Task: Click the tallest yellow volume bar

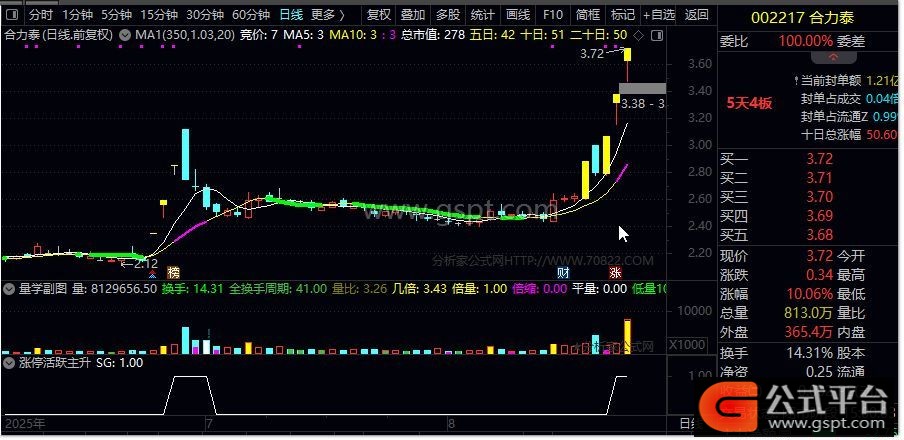Action: point(627,336)
